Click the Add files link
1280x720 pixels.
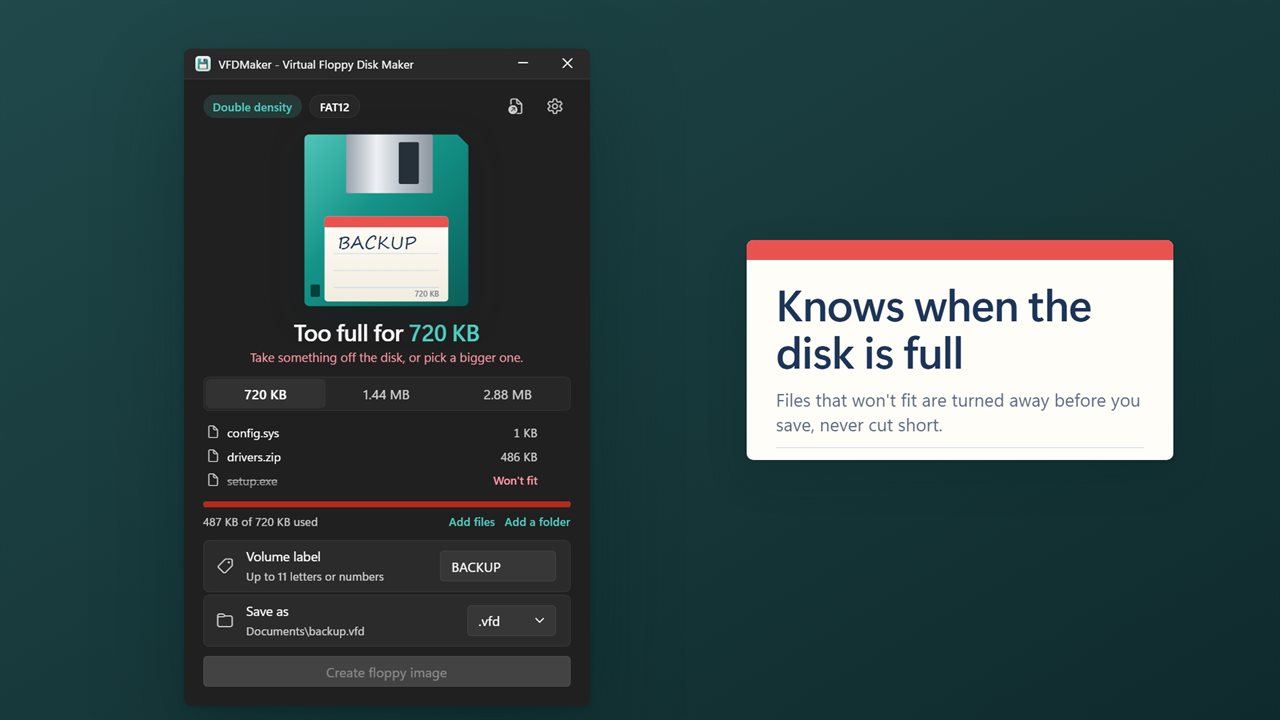pos(472,522)
